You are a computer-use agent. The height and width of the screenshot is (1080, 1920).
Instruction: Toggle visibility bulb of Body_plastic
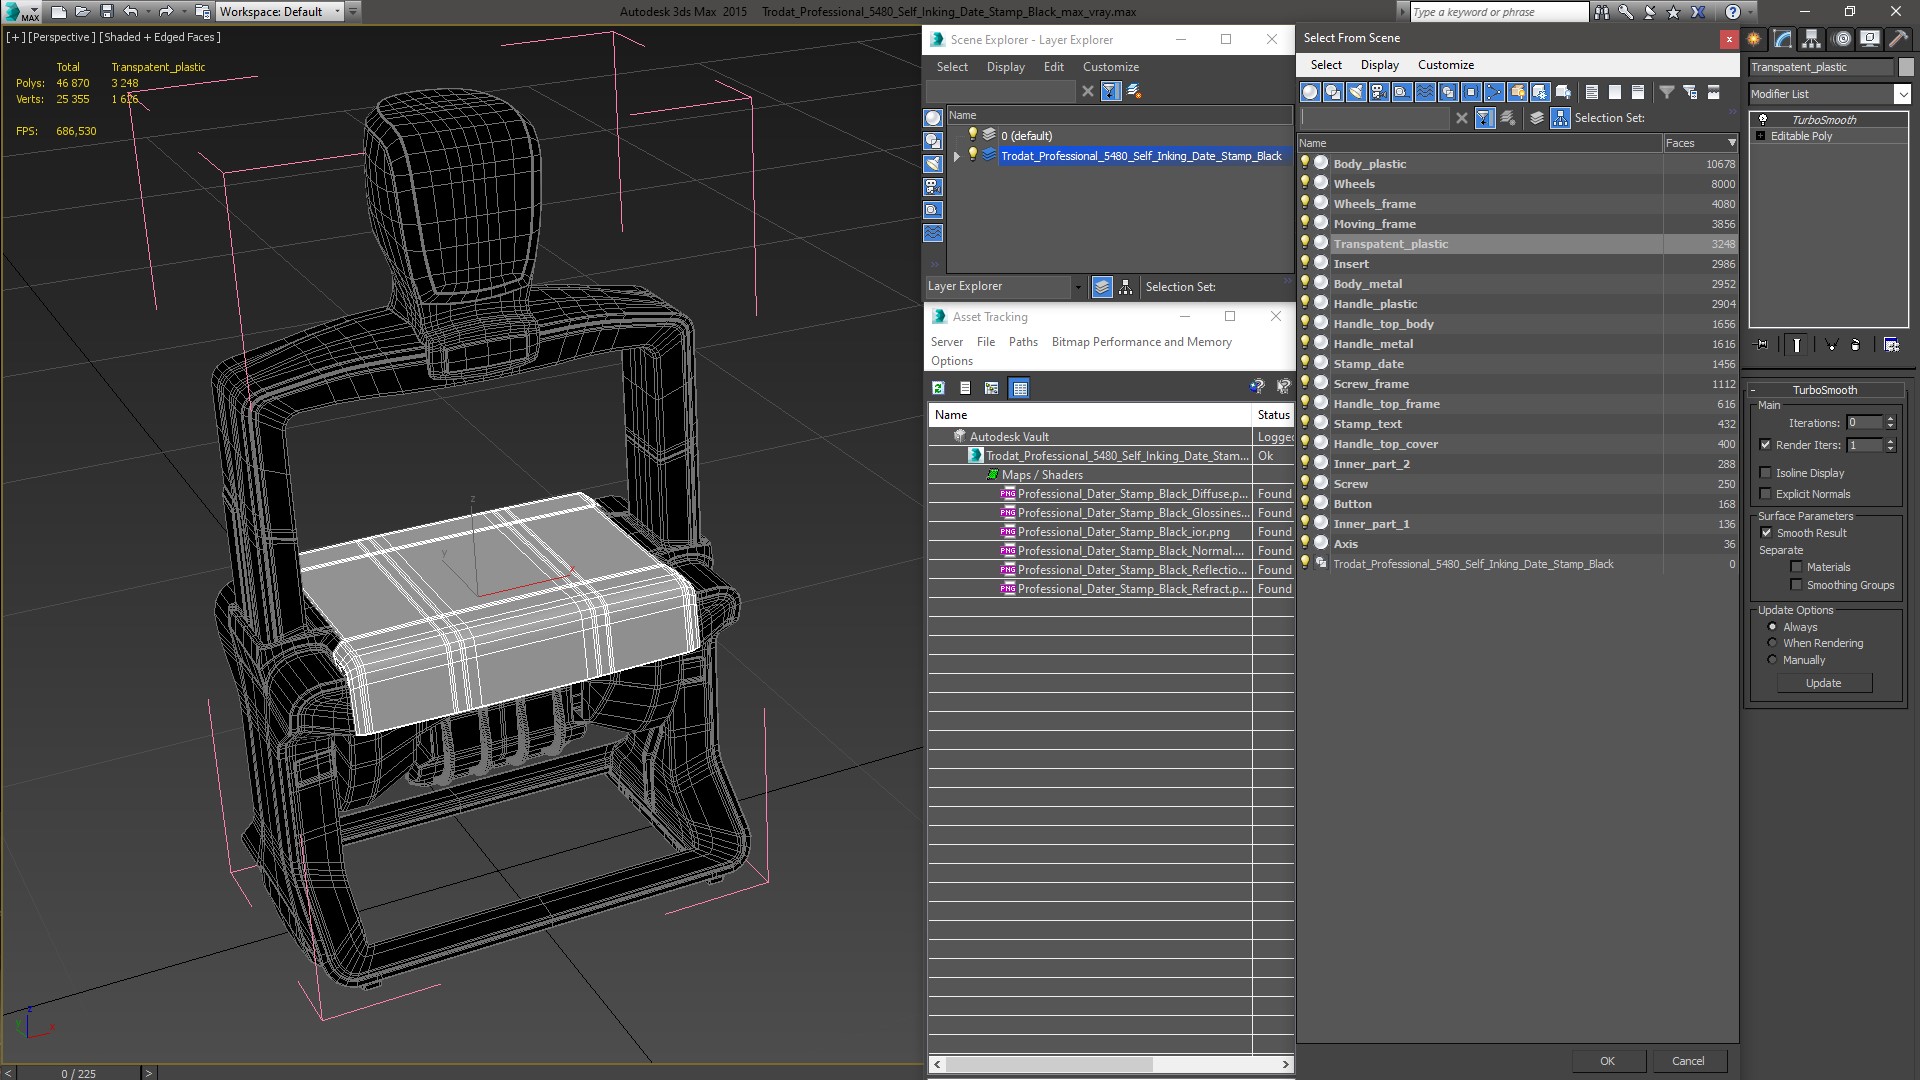click(x=1305, y=163)
